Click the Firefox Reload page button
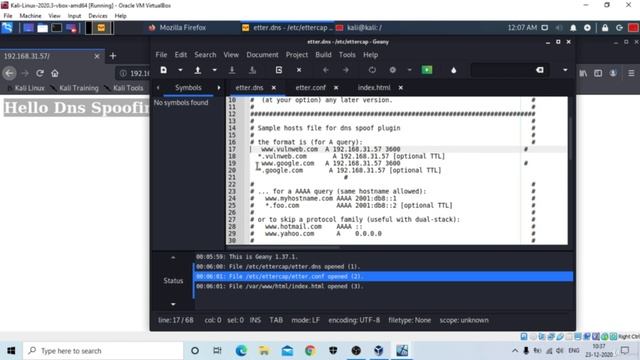This screenshot has height=360, width=640. 40,73
